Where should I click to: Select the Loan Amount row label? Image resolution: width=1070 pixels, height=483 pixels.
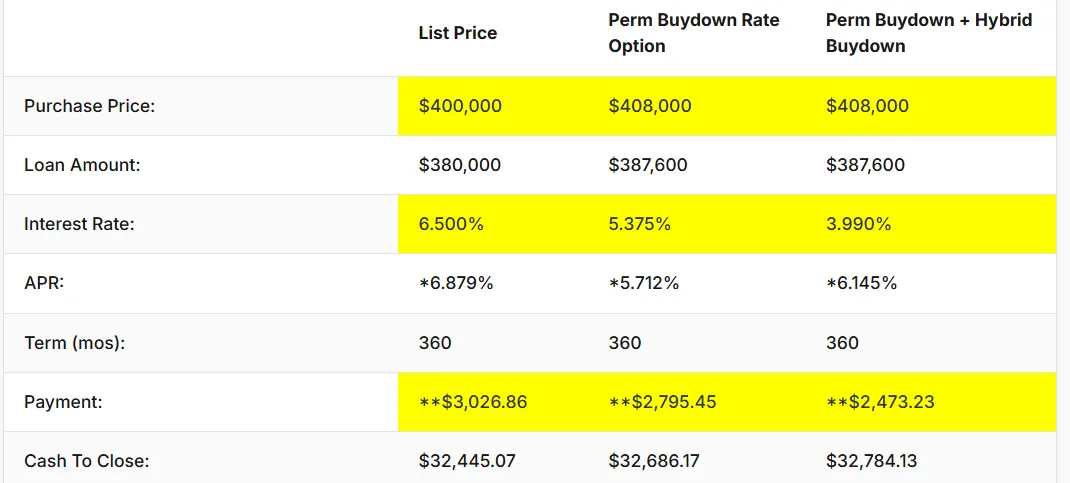(x=82, y=165)
